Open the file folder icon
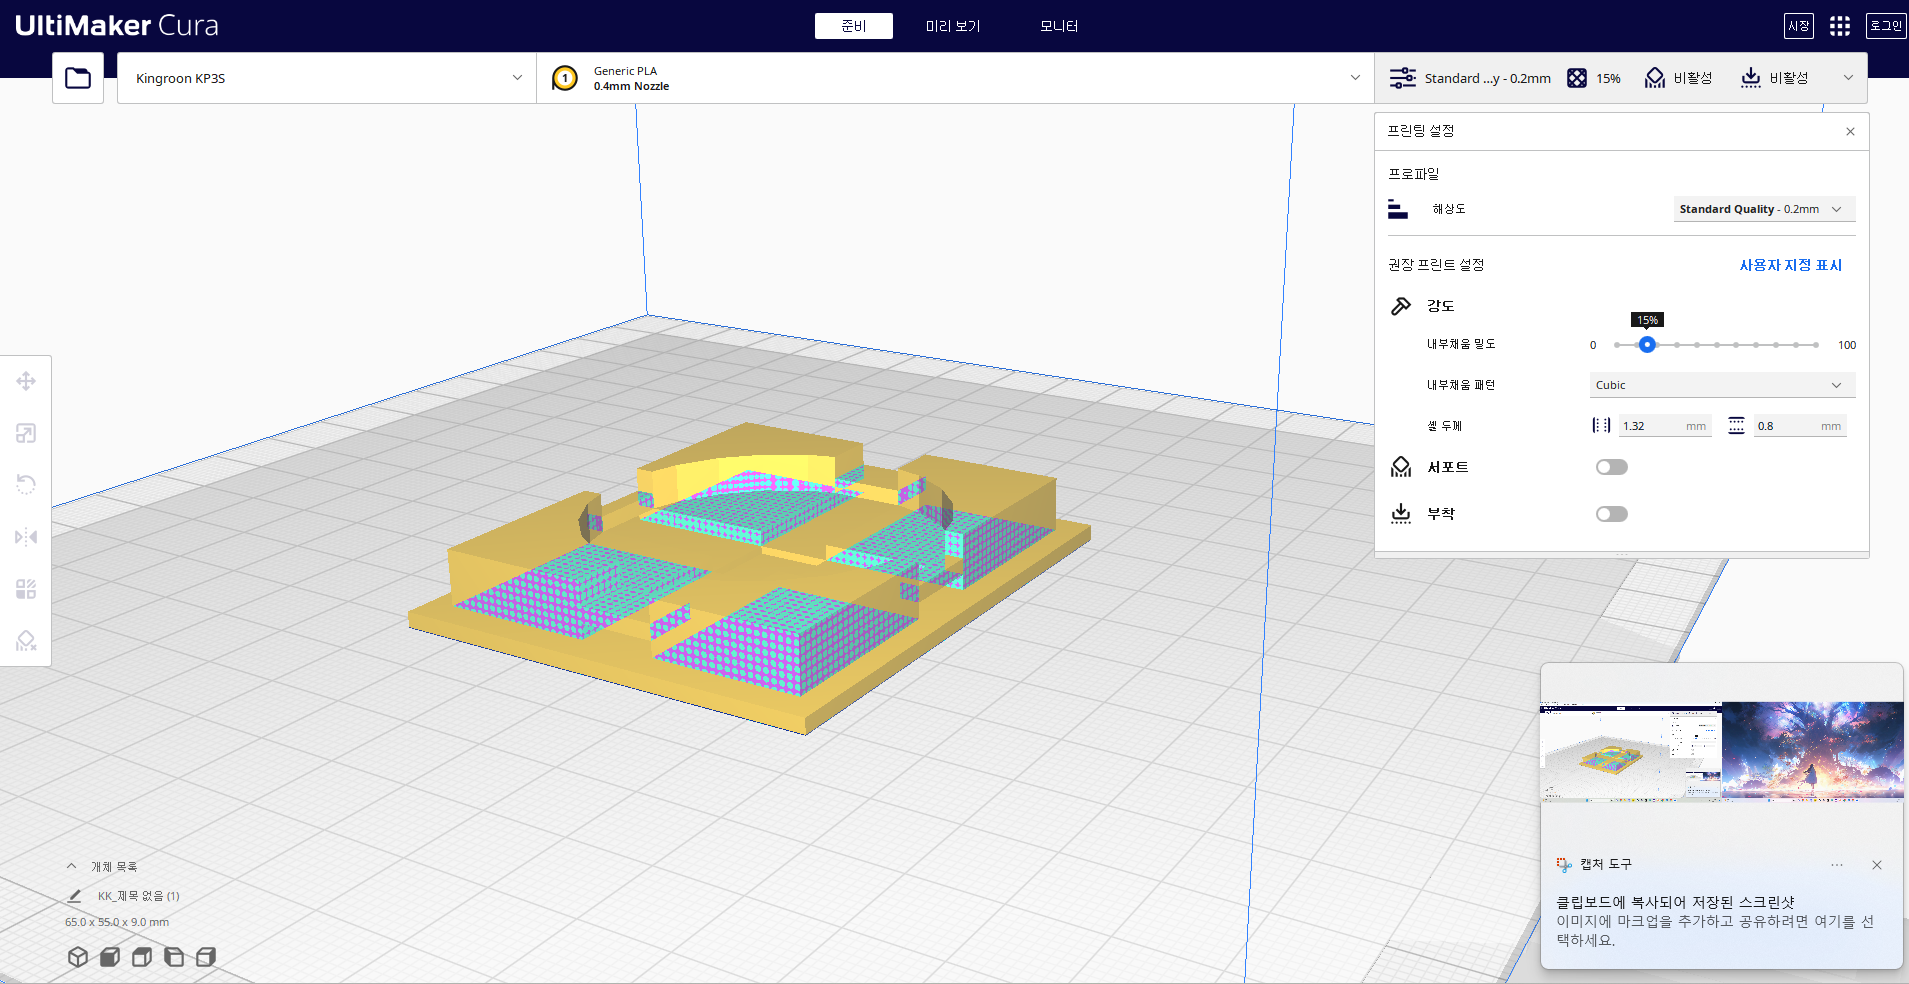This screenshot has width=1909, height=984. pyautogui.click(x=78, y=78)
